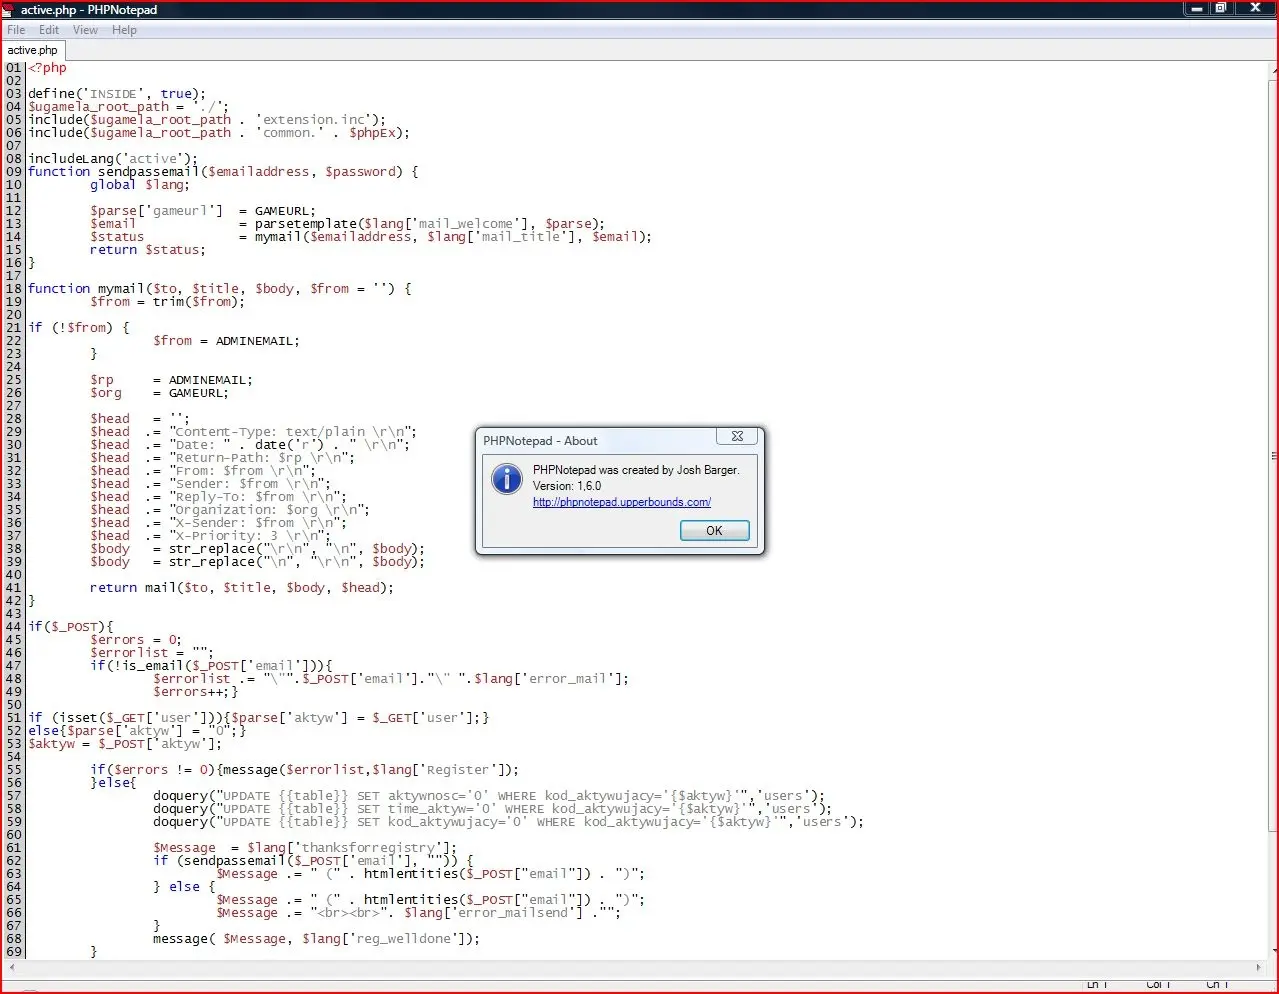Click the 'extension.inc' include line
This screenshot has height=994, width=1279.
pyautogui.click(x=206, y=120)
